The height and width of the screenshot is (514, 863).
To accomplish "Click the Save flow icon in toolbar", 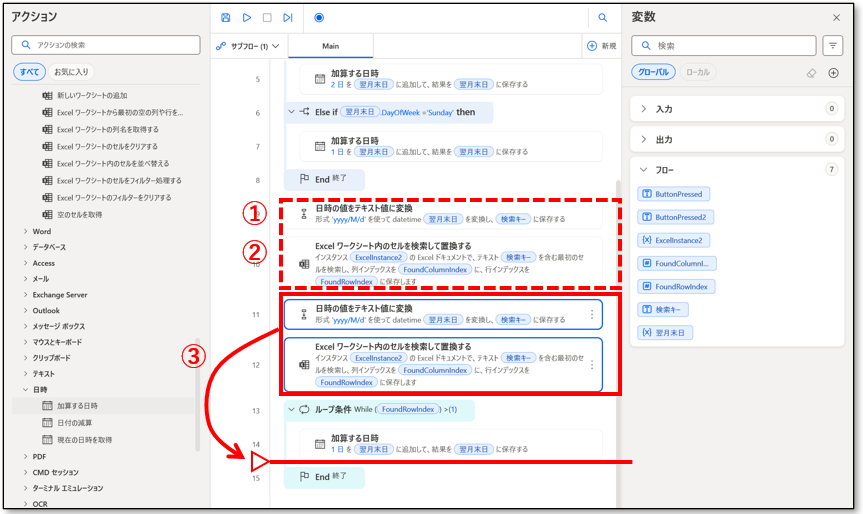I will tap(226, 17).
